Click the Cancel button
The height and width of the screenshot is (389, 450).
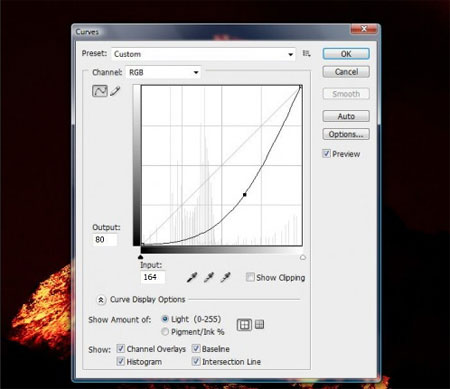pos(346,72)
